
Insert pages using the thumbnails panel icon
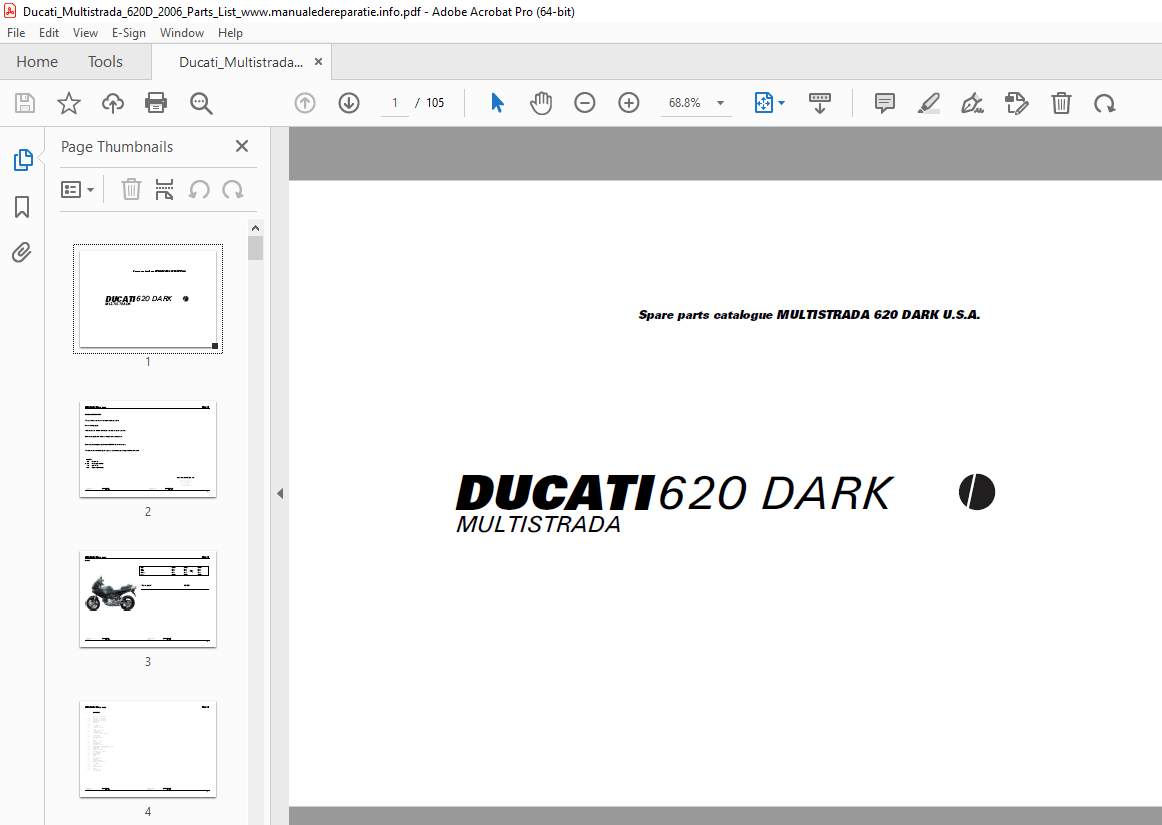164,189
